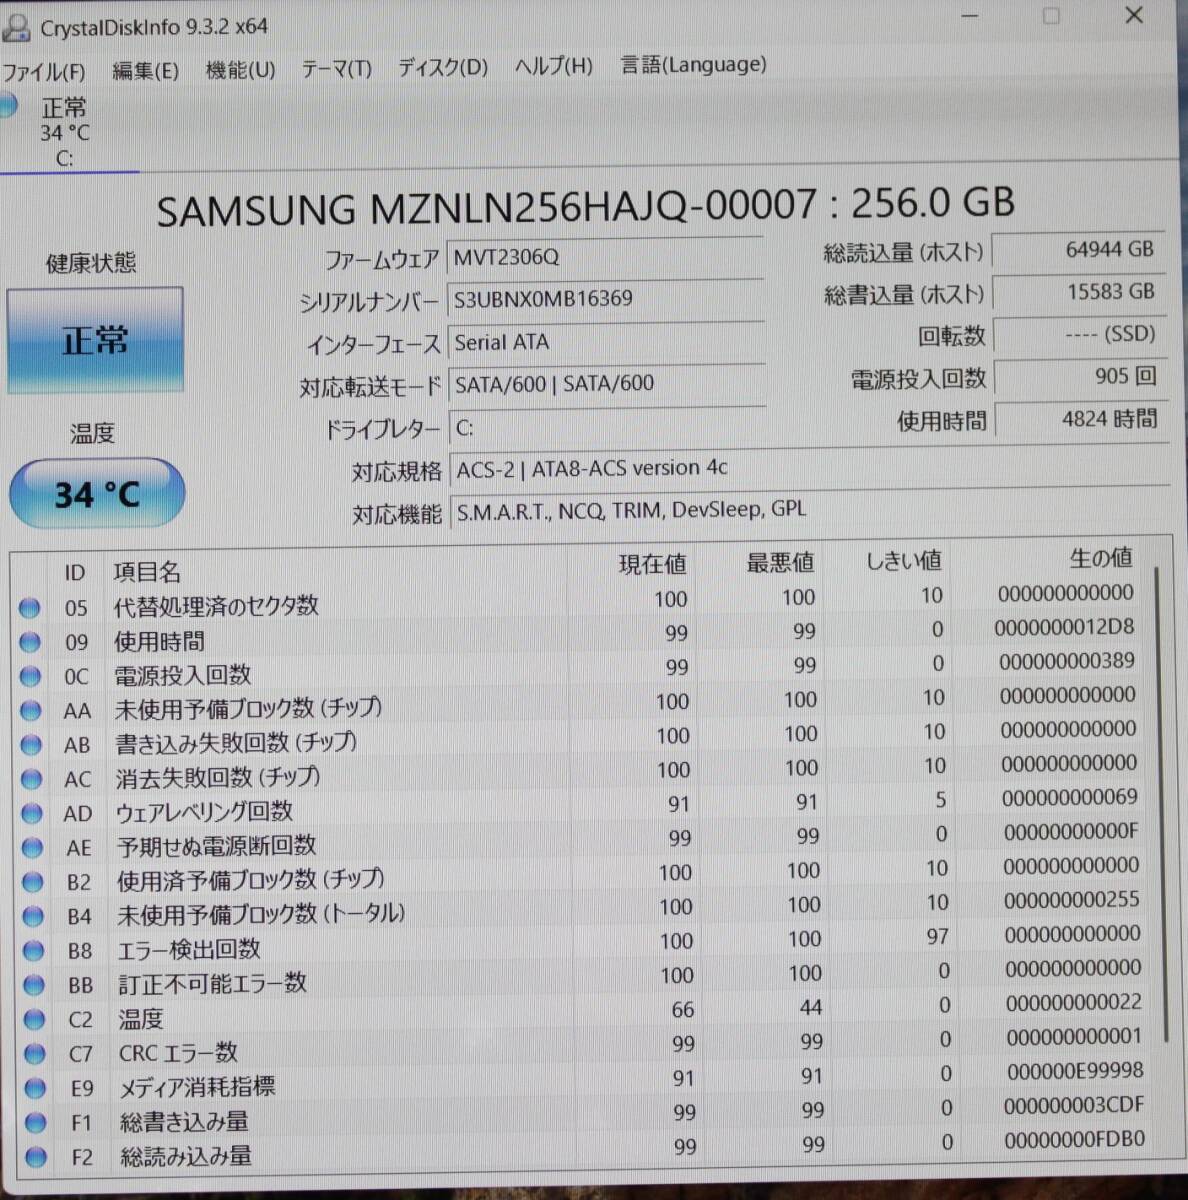Click the indicator beside CRC エラー数
The width and height of the screenshot is (1188, 1200).
tap(36, 1055)
